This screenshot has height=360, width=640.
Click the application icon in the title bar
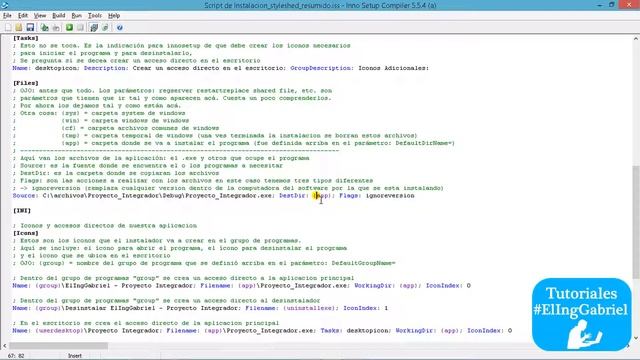coord(5,5)
